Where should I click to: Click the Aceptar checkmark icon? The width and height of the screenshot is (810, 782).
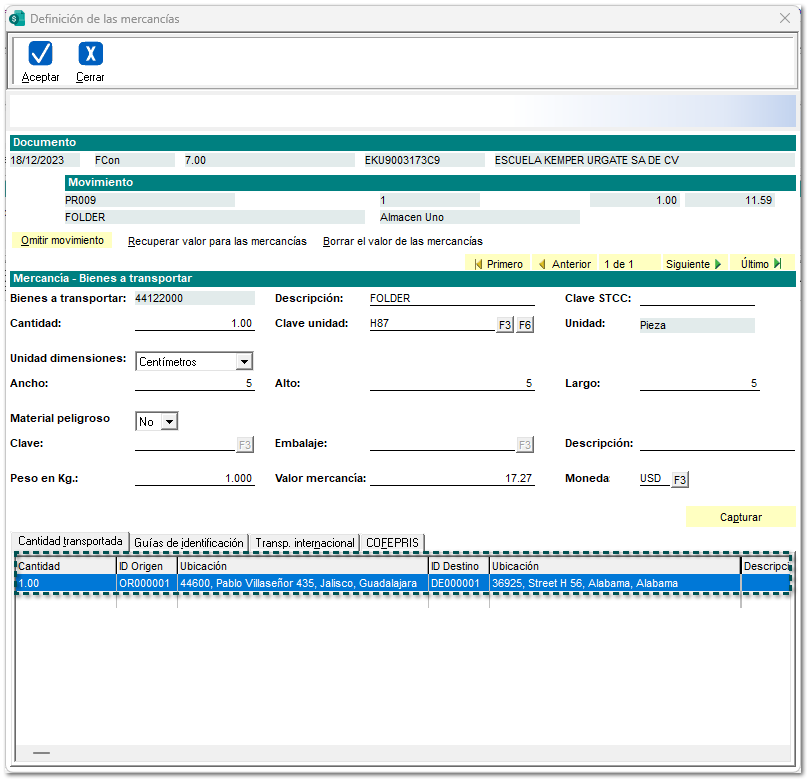40,55
